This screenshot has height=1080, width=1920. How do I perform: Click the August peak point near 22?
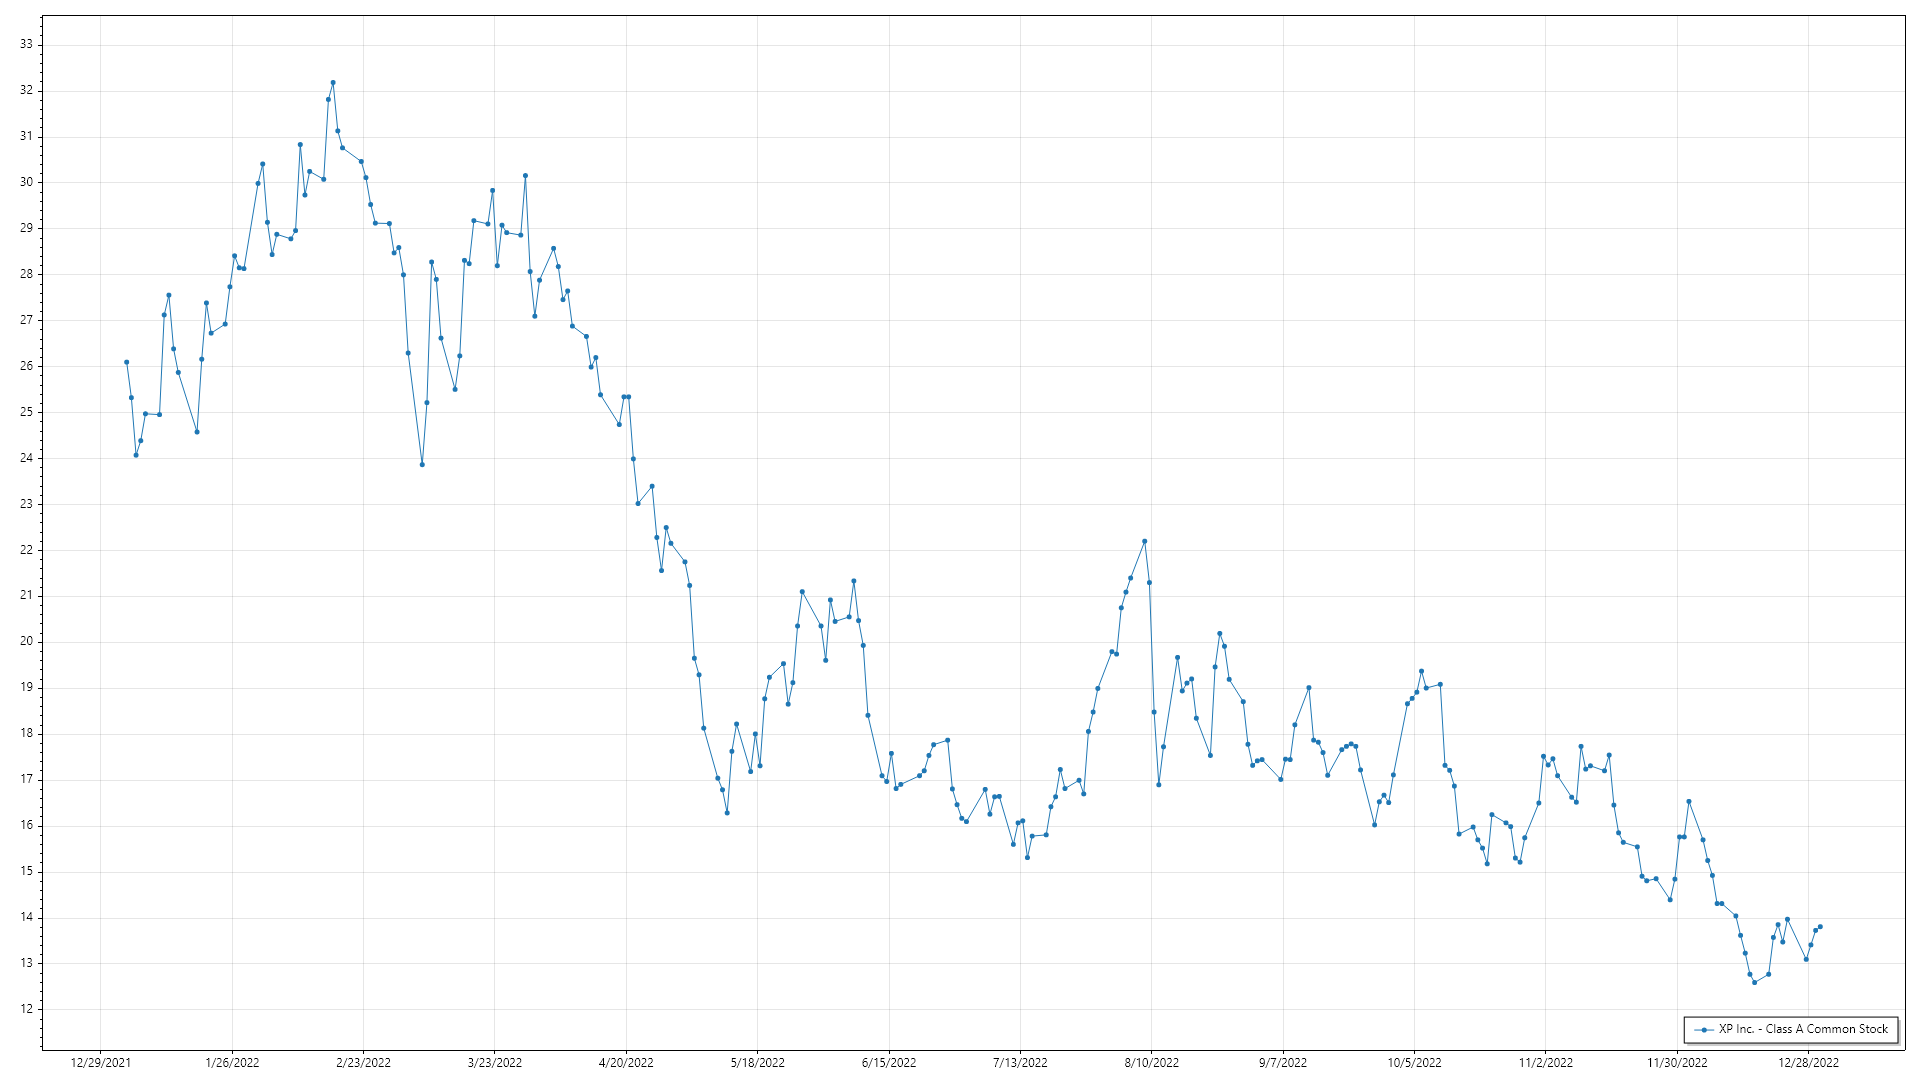1145,541
